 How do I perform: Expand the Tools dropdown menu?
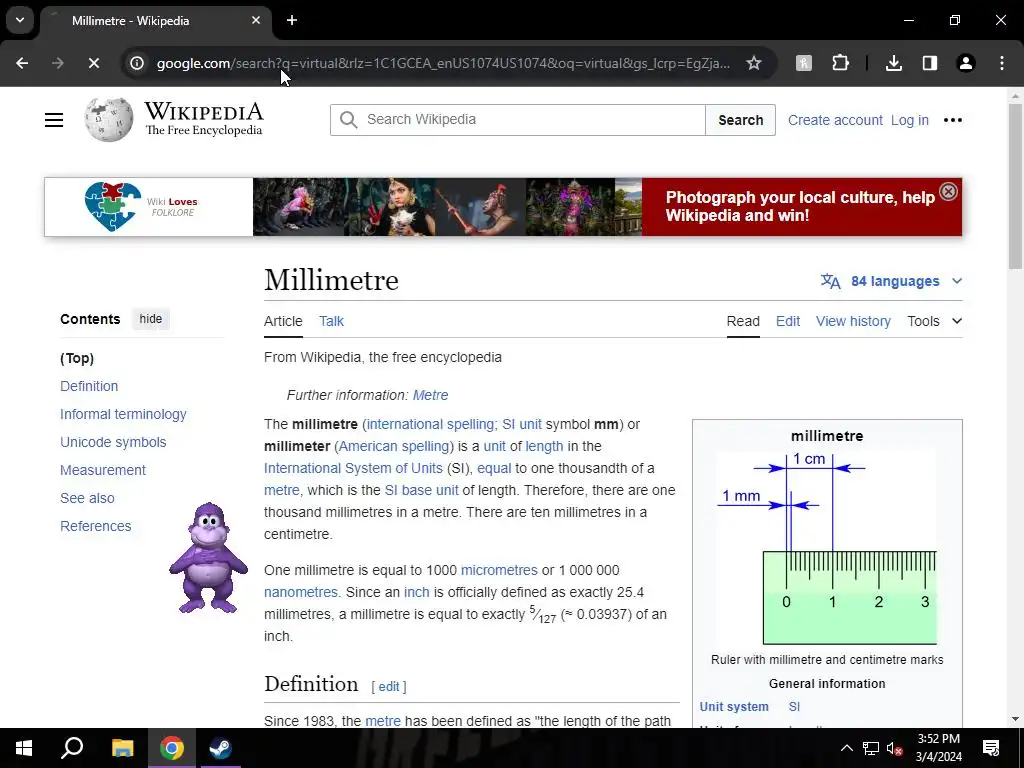click(x=935, y=321)
